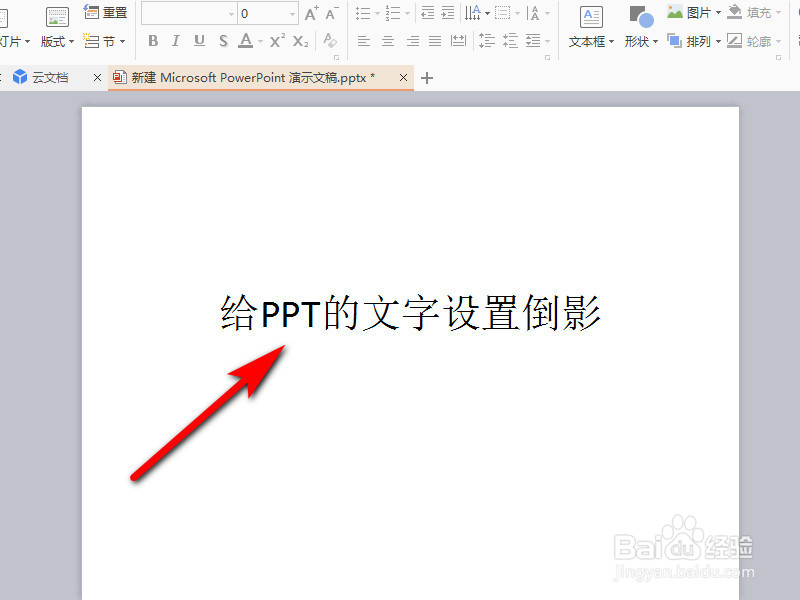Open the 排列 arrange dropdown
This screenshot has width=800, height=600.
tap(705, 41)
